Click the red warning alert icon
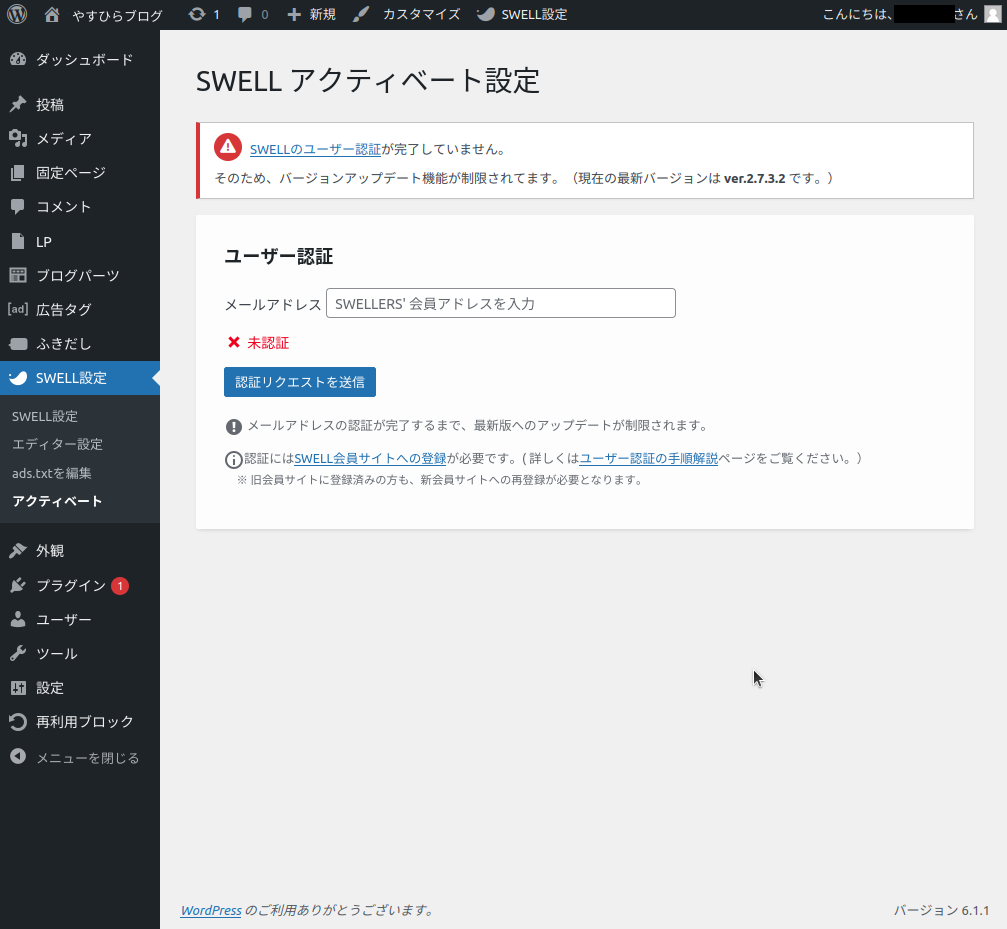This screenshot has width=1007, height=929. [228, 147]
